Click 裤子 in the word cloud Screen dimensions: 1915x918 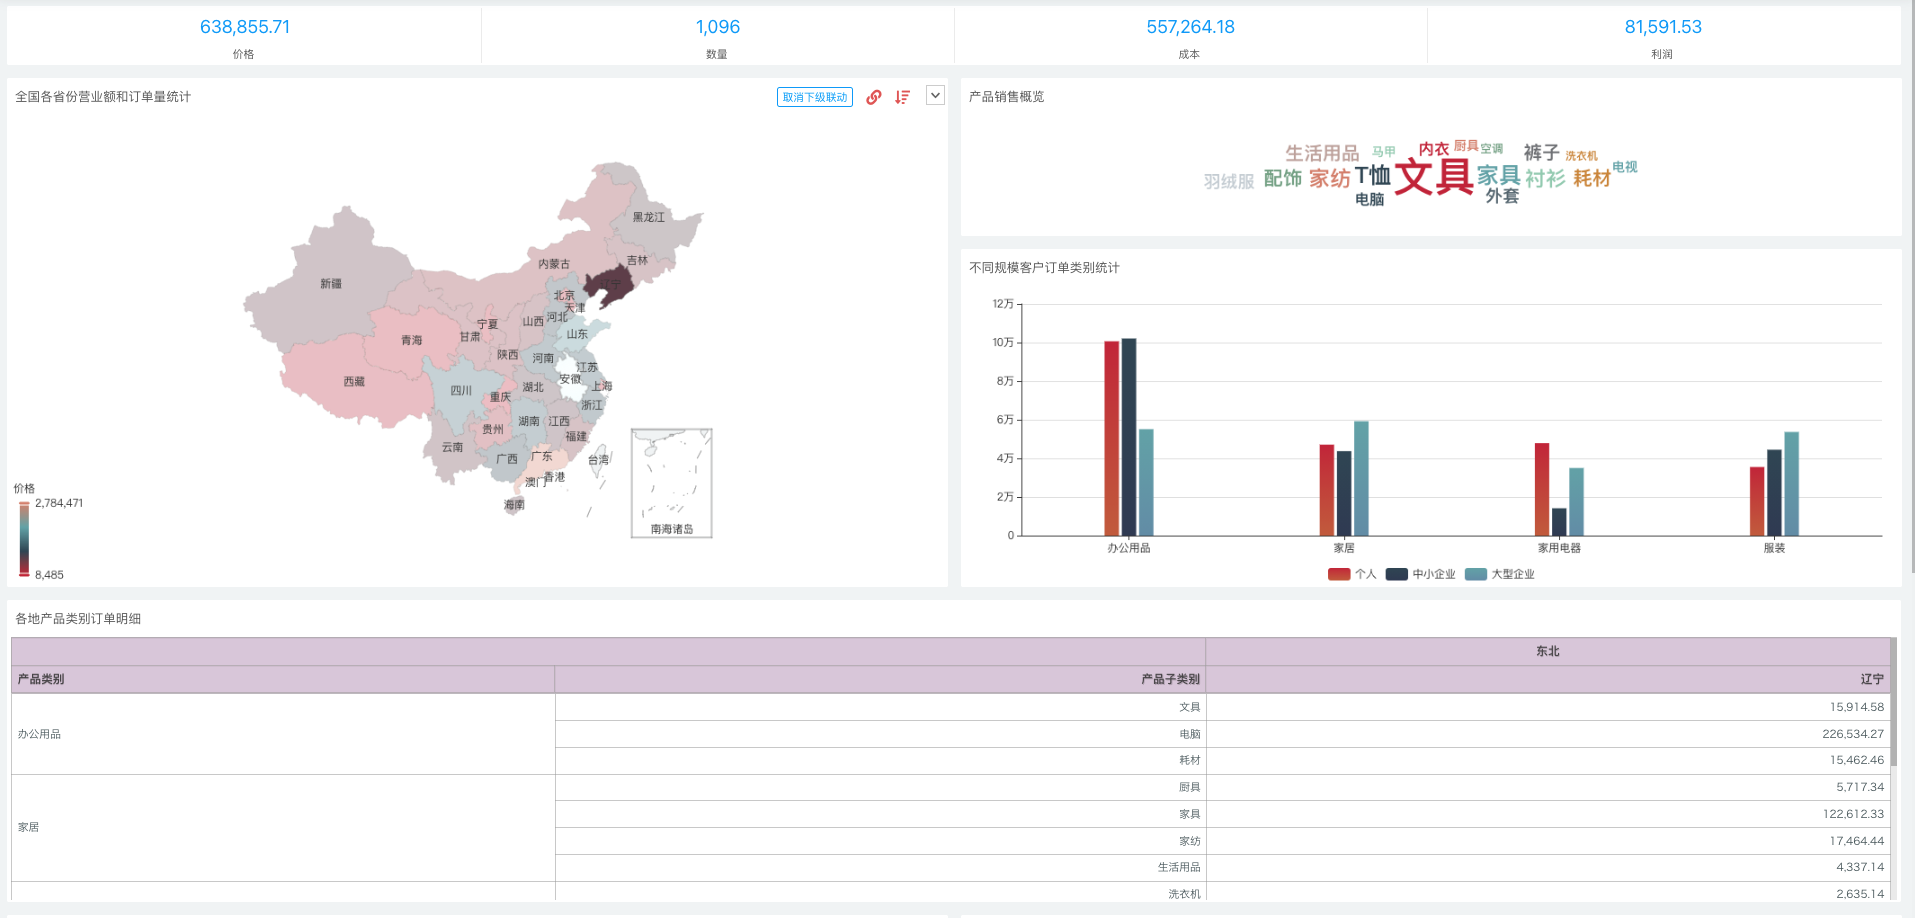point(1541,152)
